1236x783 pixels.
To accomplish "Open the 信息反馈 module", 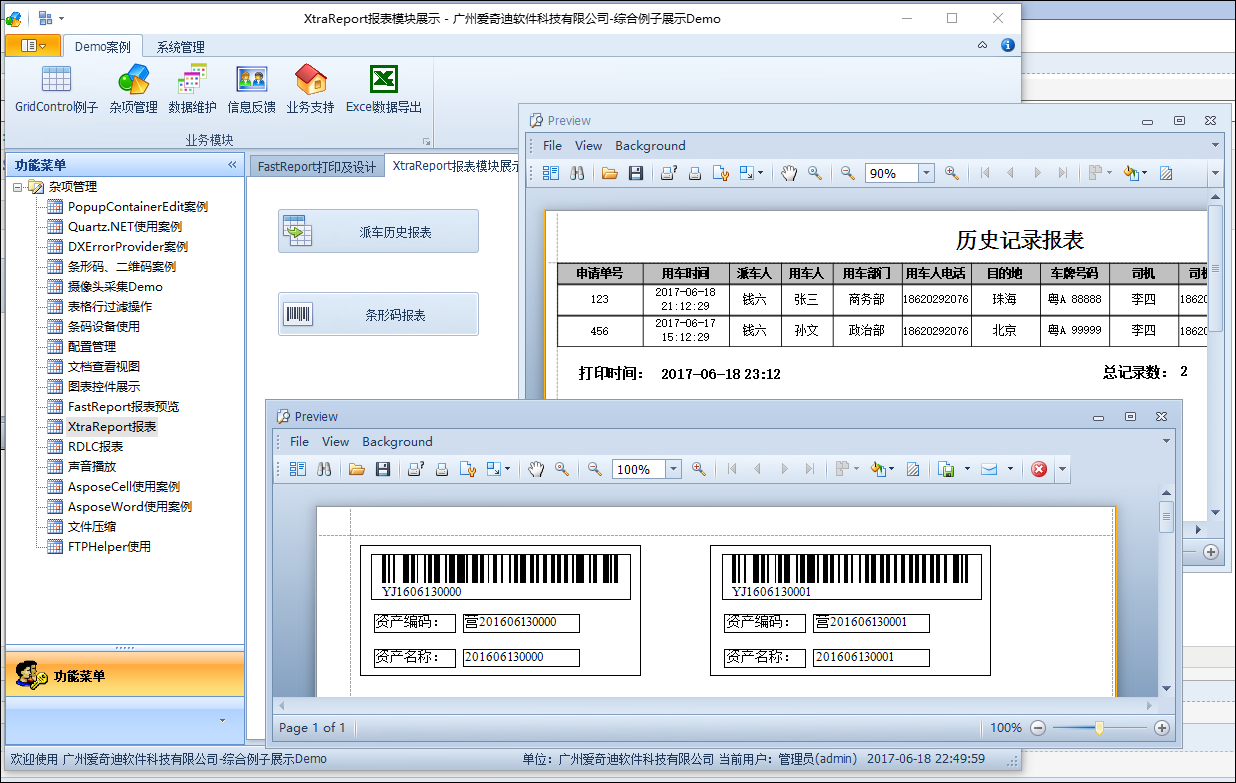I will [251, 89].
